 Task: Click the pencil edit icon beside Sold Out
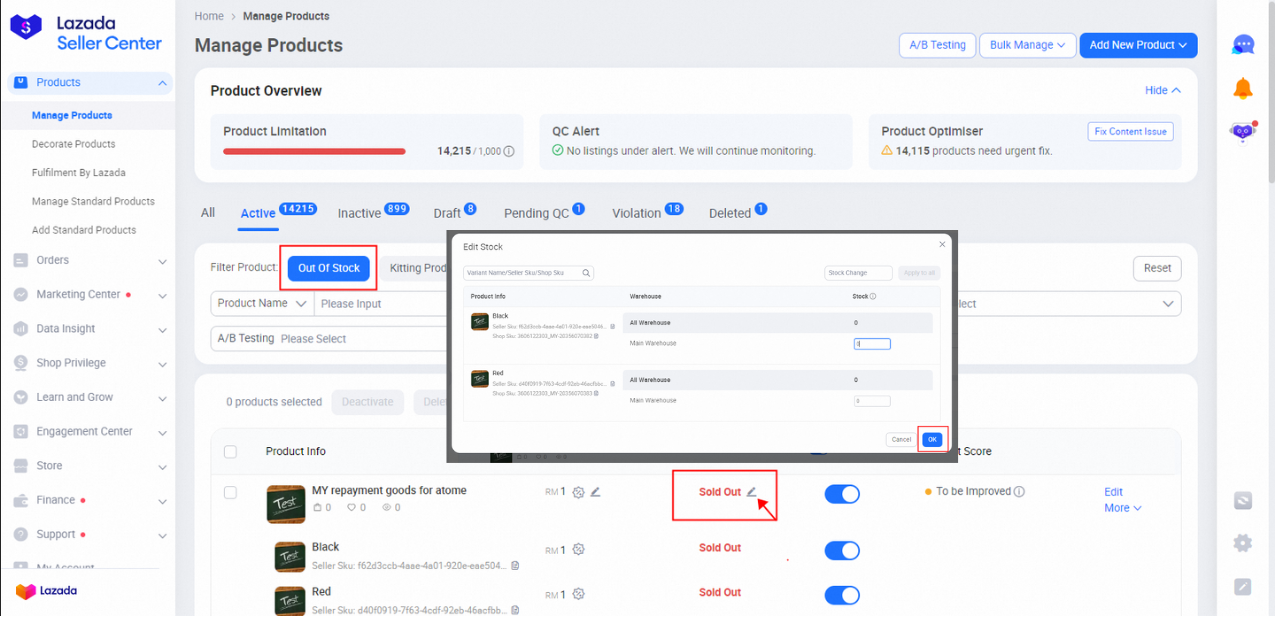point(752,492)
